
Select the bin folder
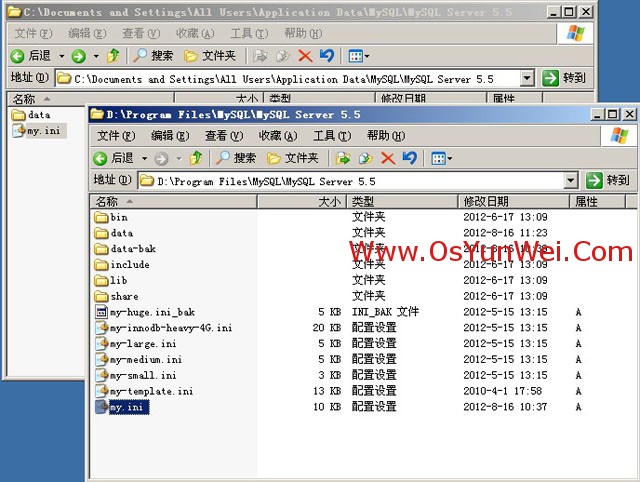(x=111, y=217)
